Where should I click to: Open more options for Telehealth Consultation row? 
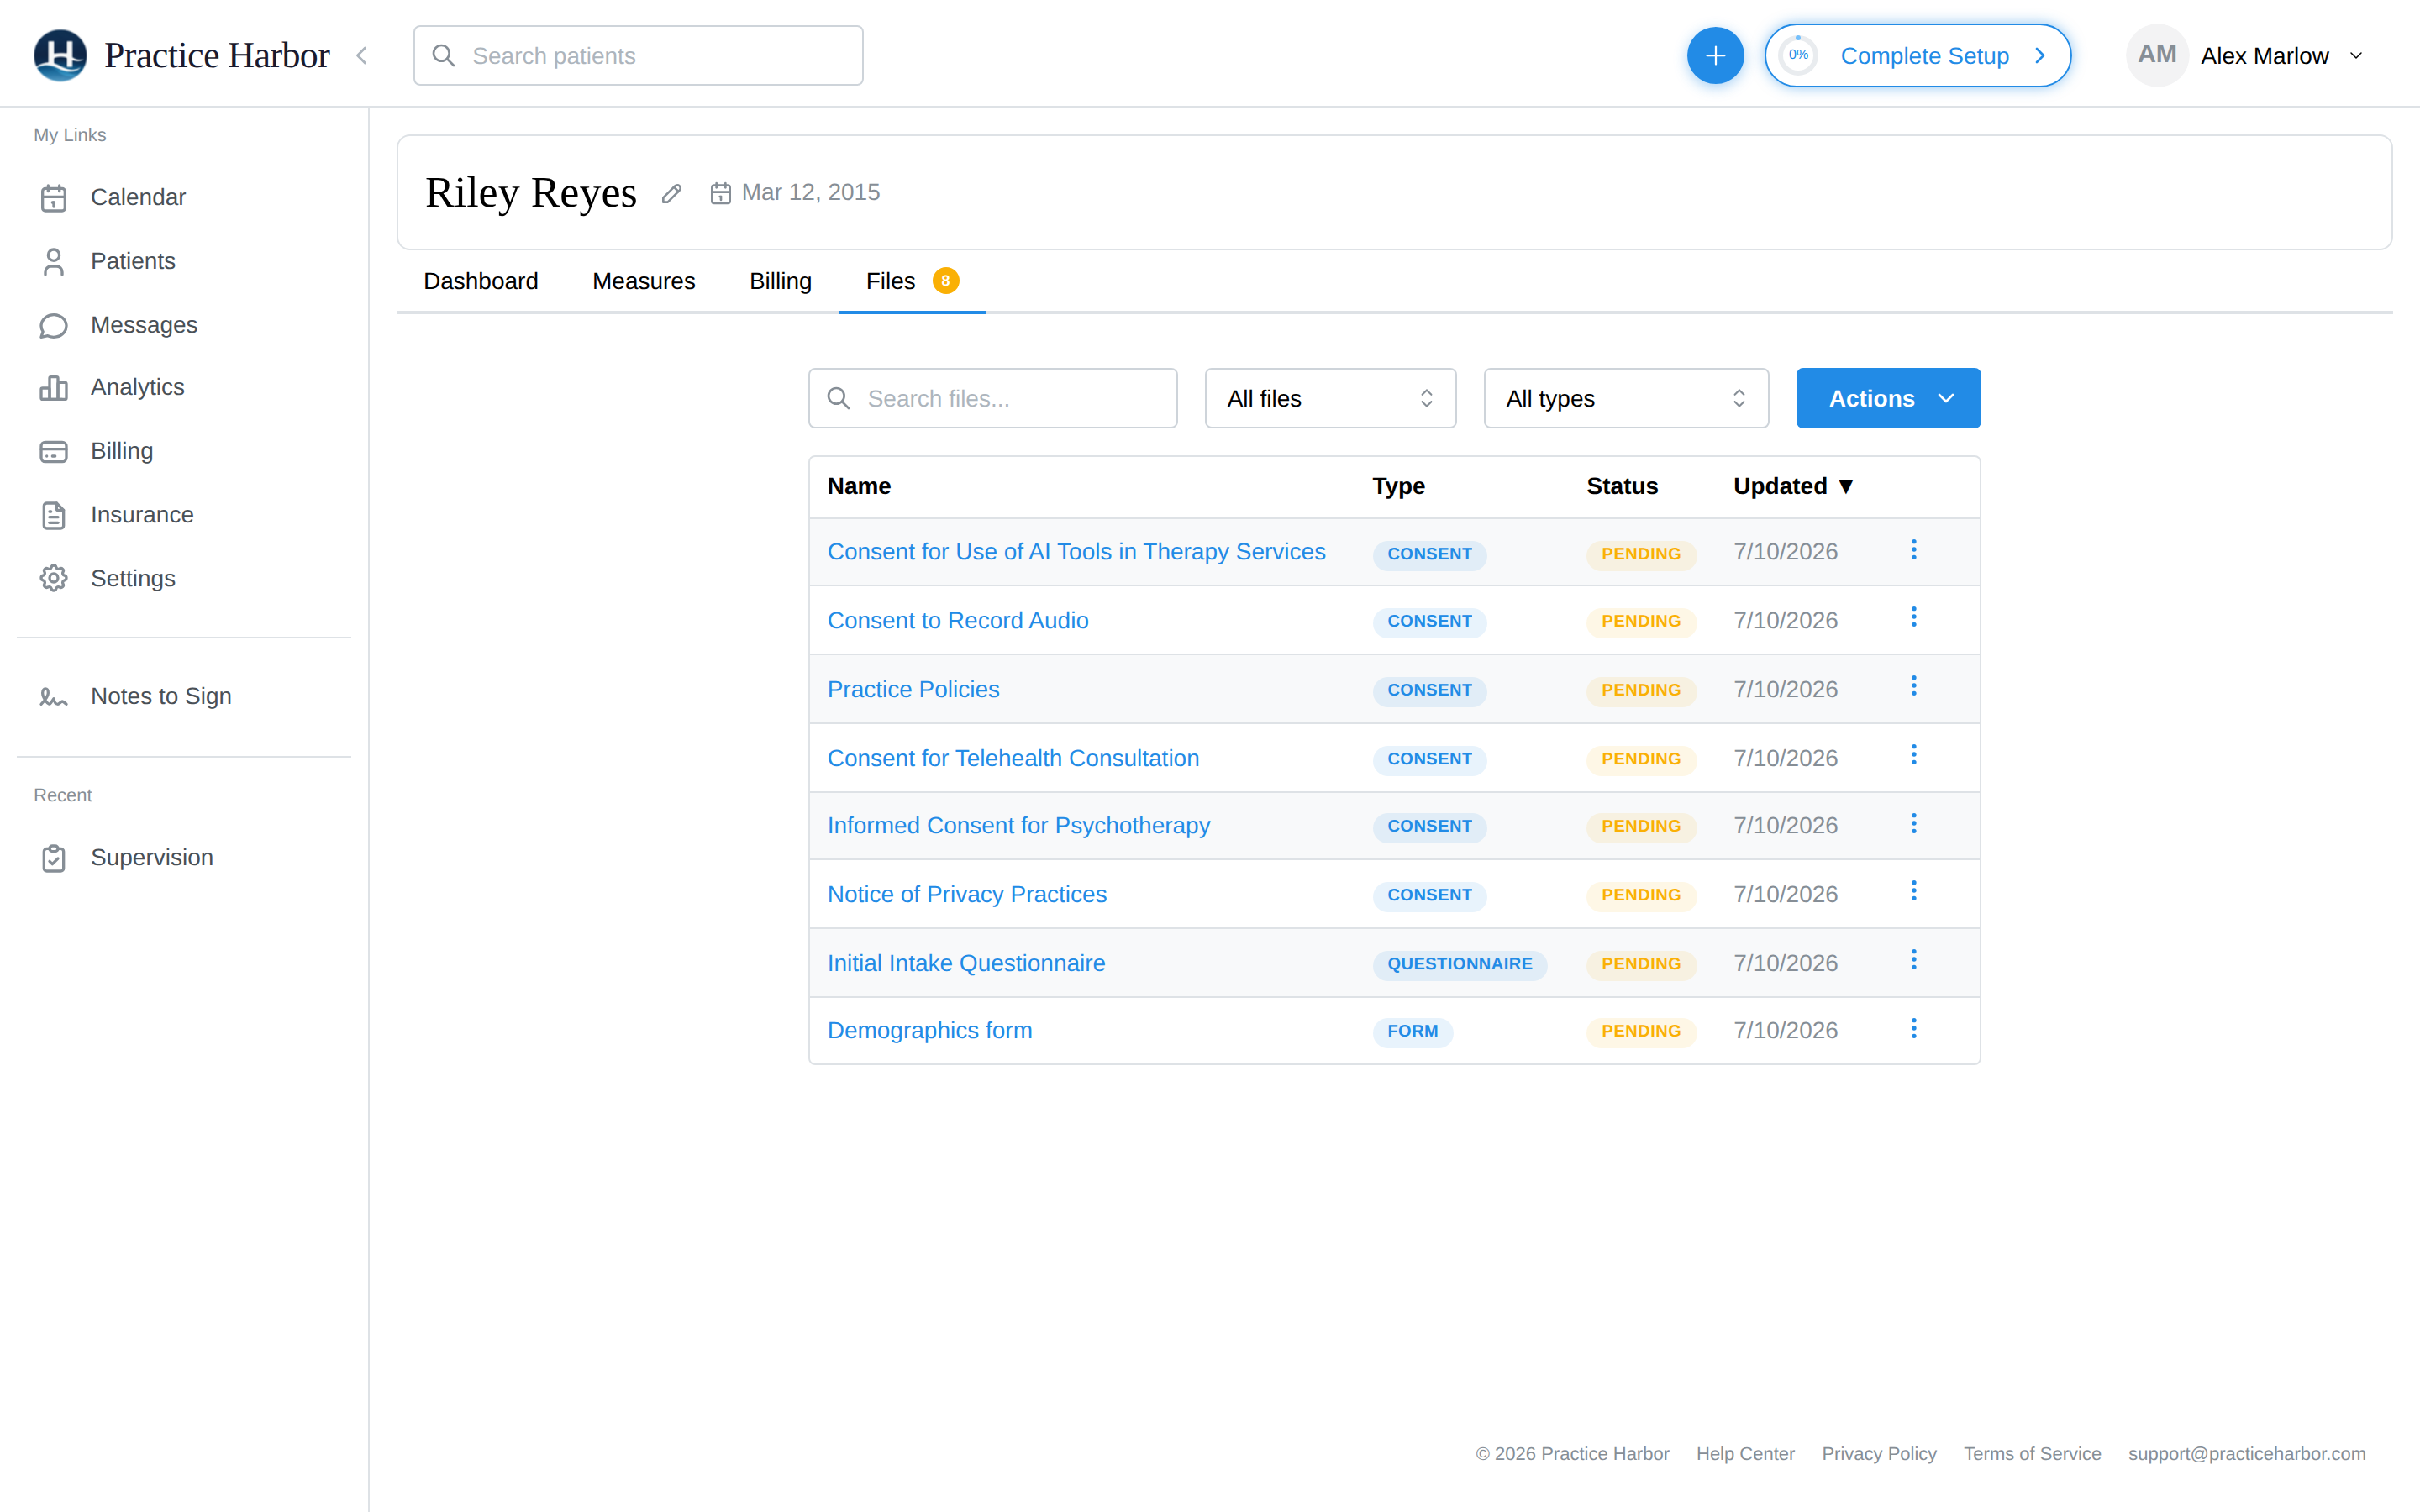click(x=1914, y=755)
